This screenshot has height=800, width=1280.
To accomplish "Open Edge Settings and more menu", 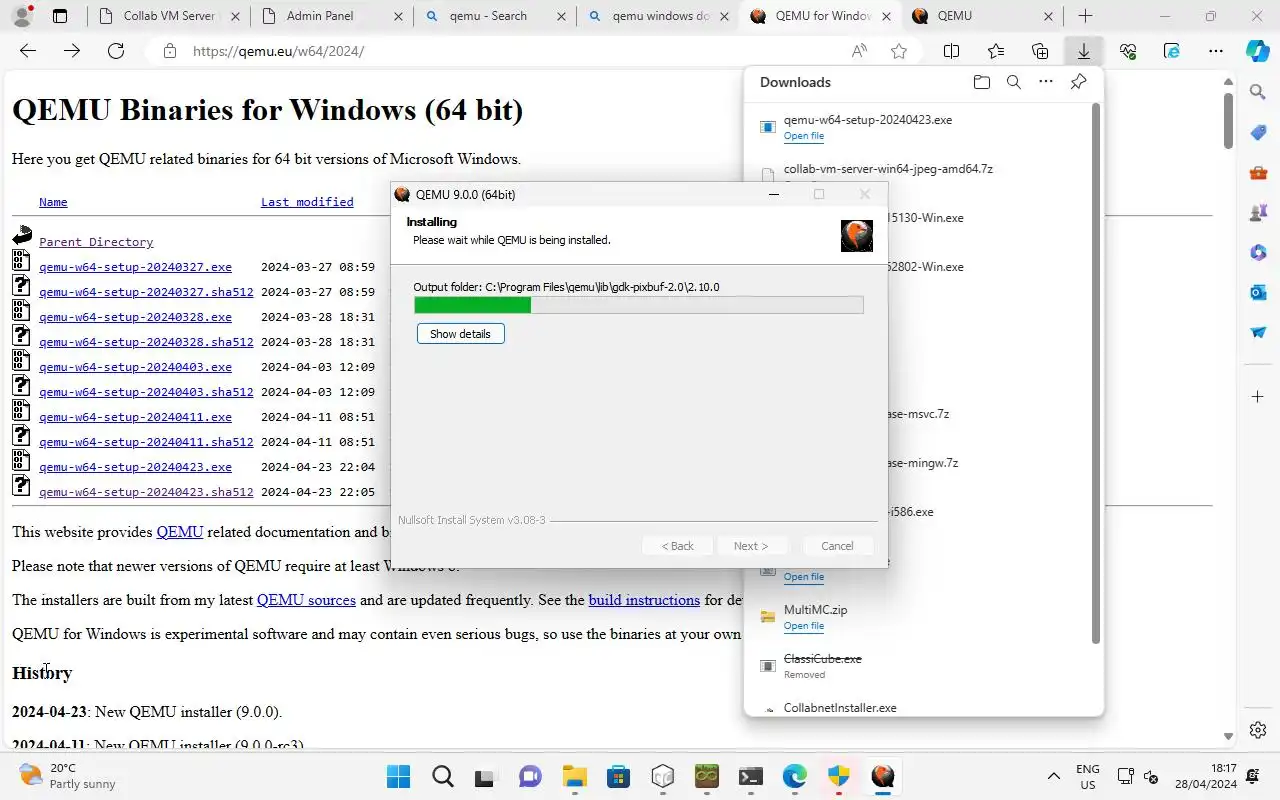I will (x=1216, y=51).
